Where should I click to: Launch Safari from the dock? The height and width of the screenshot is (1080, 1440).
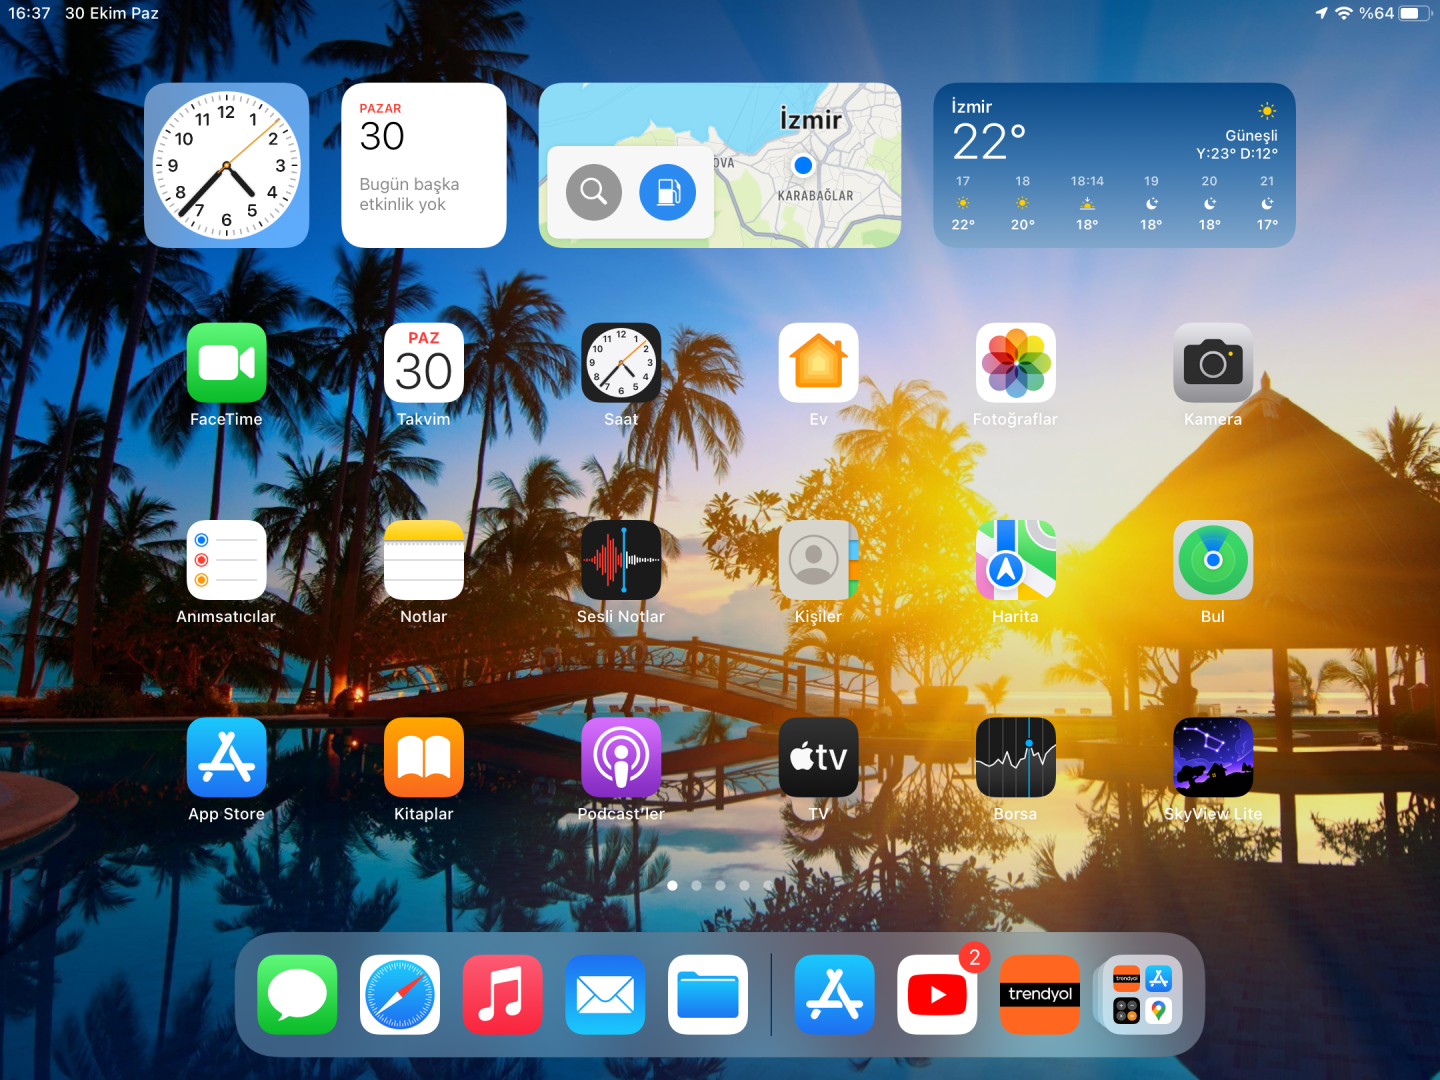400,995
